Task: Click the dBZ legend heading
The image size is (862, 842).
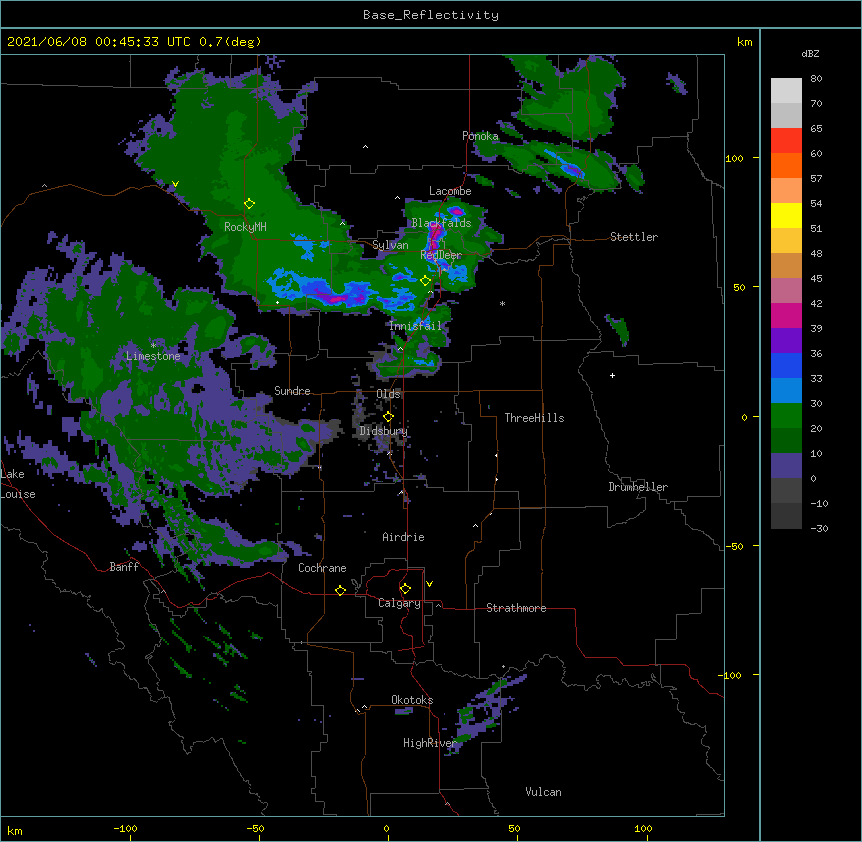Action: pos(810,53)
